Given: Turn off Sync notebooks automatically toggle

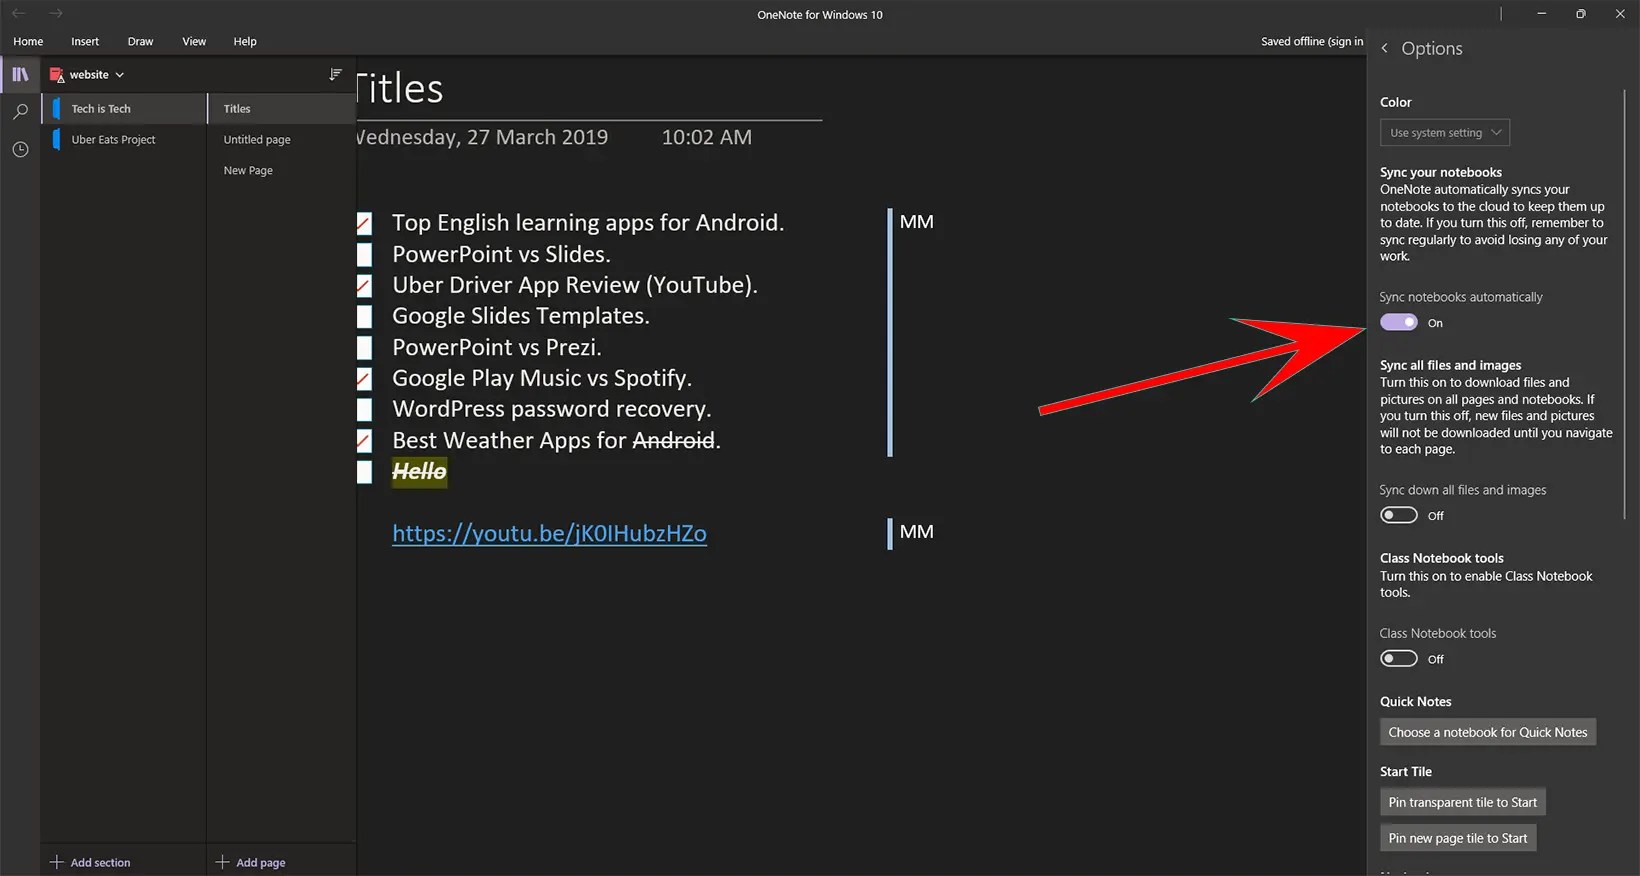Looking at the screenshot, I should (x=1398, y=322).
